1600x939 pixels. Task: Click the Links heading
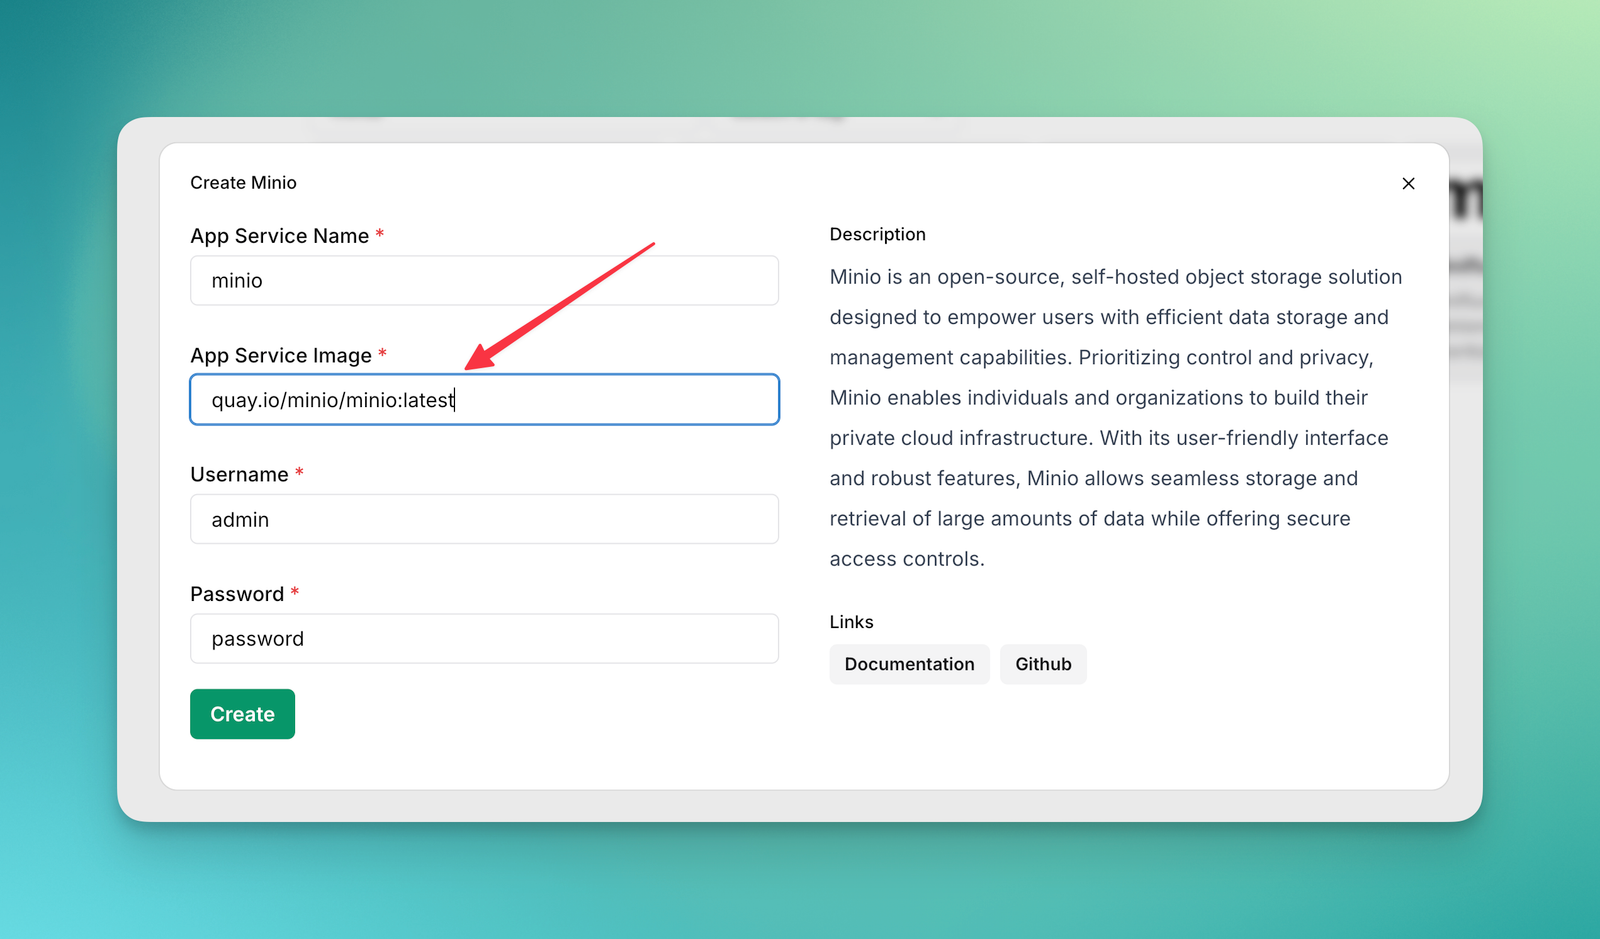coord(851,622)
